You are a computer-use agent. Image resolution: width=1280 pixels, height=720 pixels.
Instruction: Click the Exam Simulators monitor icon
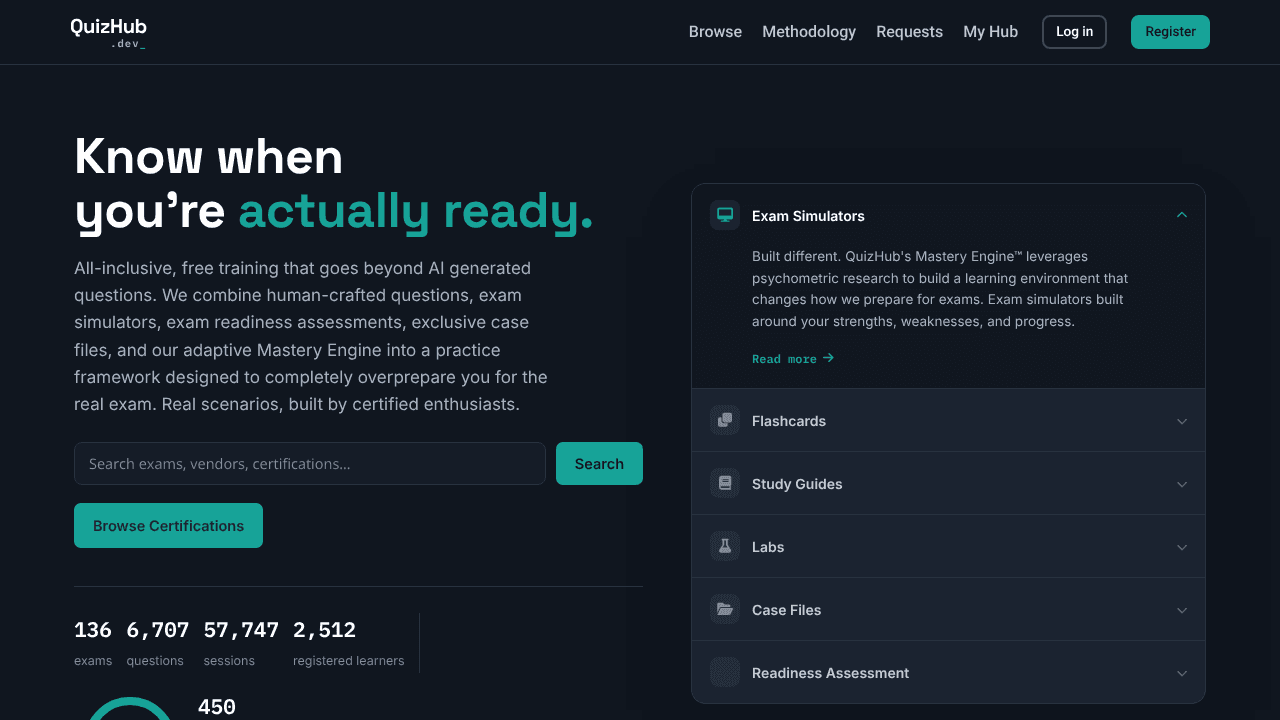coord(725,215)
